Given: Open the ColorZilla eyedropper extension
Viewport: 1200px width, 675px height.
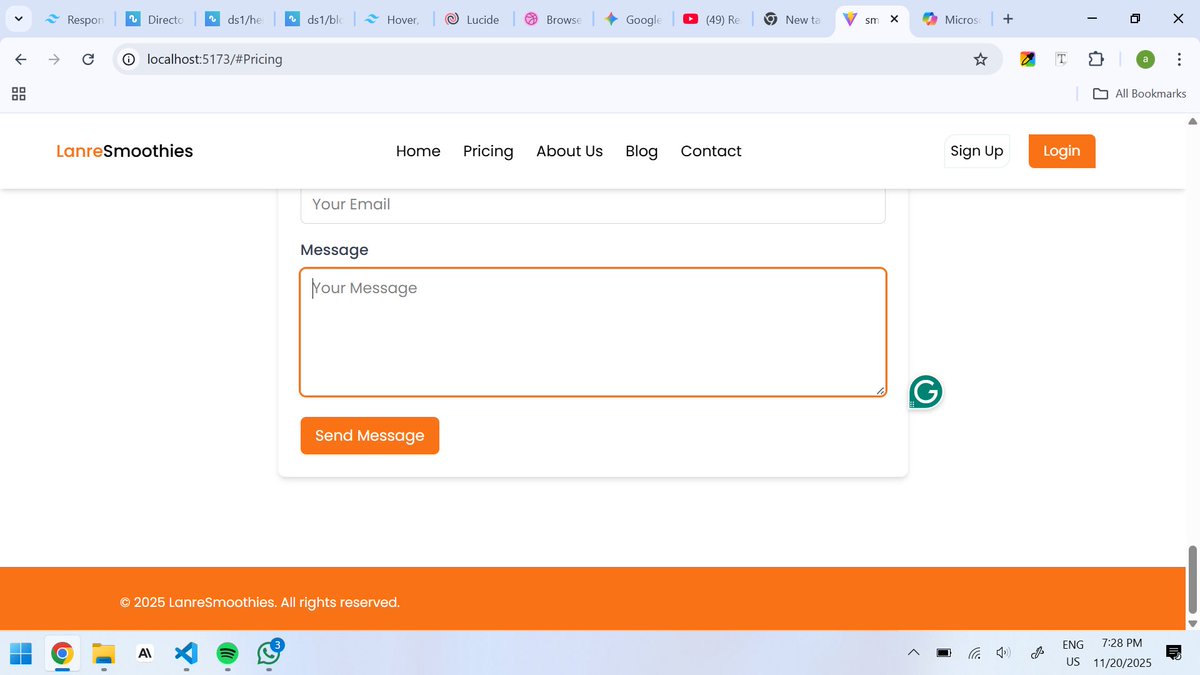Looking at the screenshot, I should [1026, 59].
